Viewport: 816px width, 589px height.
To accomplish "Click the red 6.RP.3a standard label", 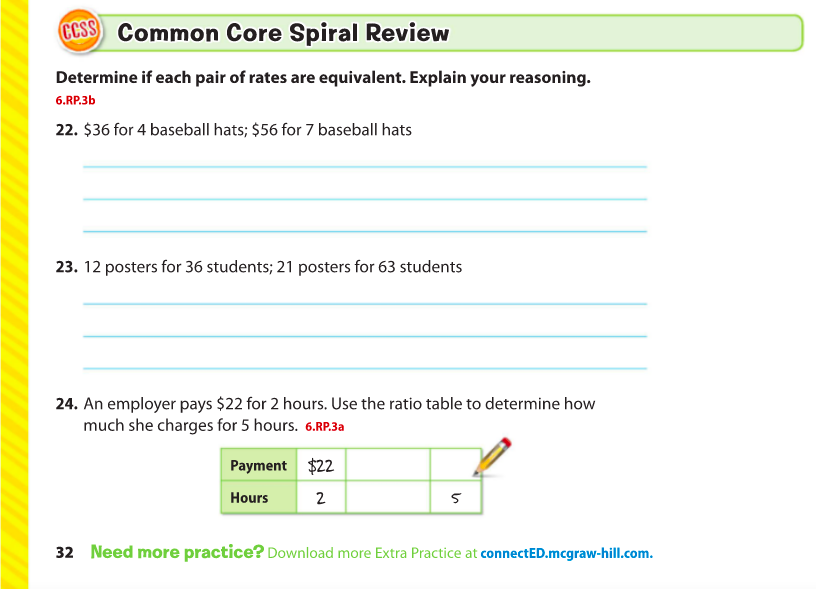I will [325, 427].
